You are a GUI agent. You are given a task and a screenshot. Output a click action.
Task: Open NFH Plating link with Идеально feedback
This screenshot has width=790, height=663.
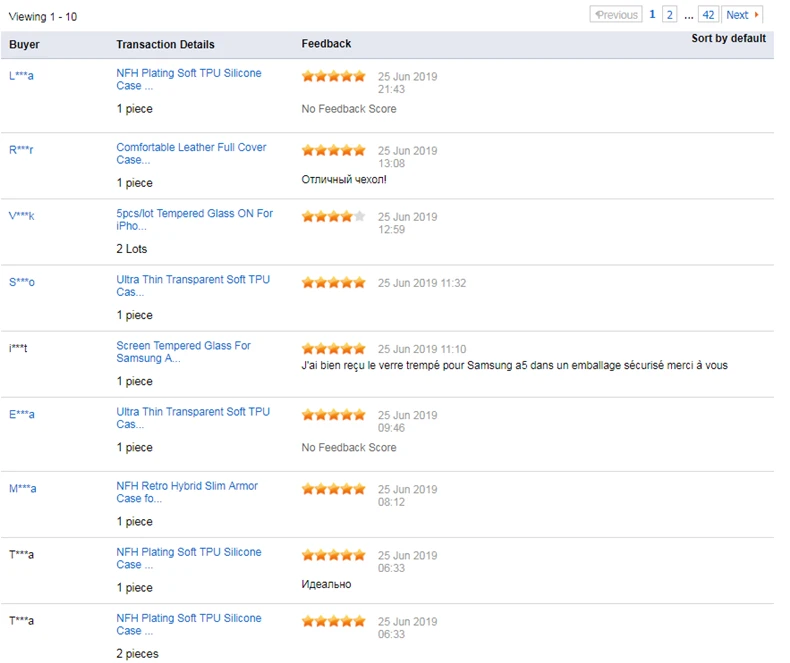pyautogui.click(x=188, y=558)
